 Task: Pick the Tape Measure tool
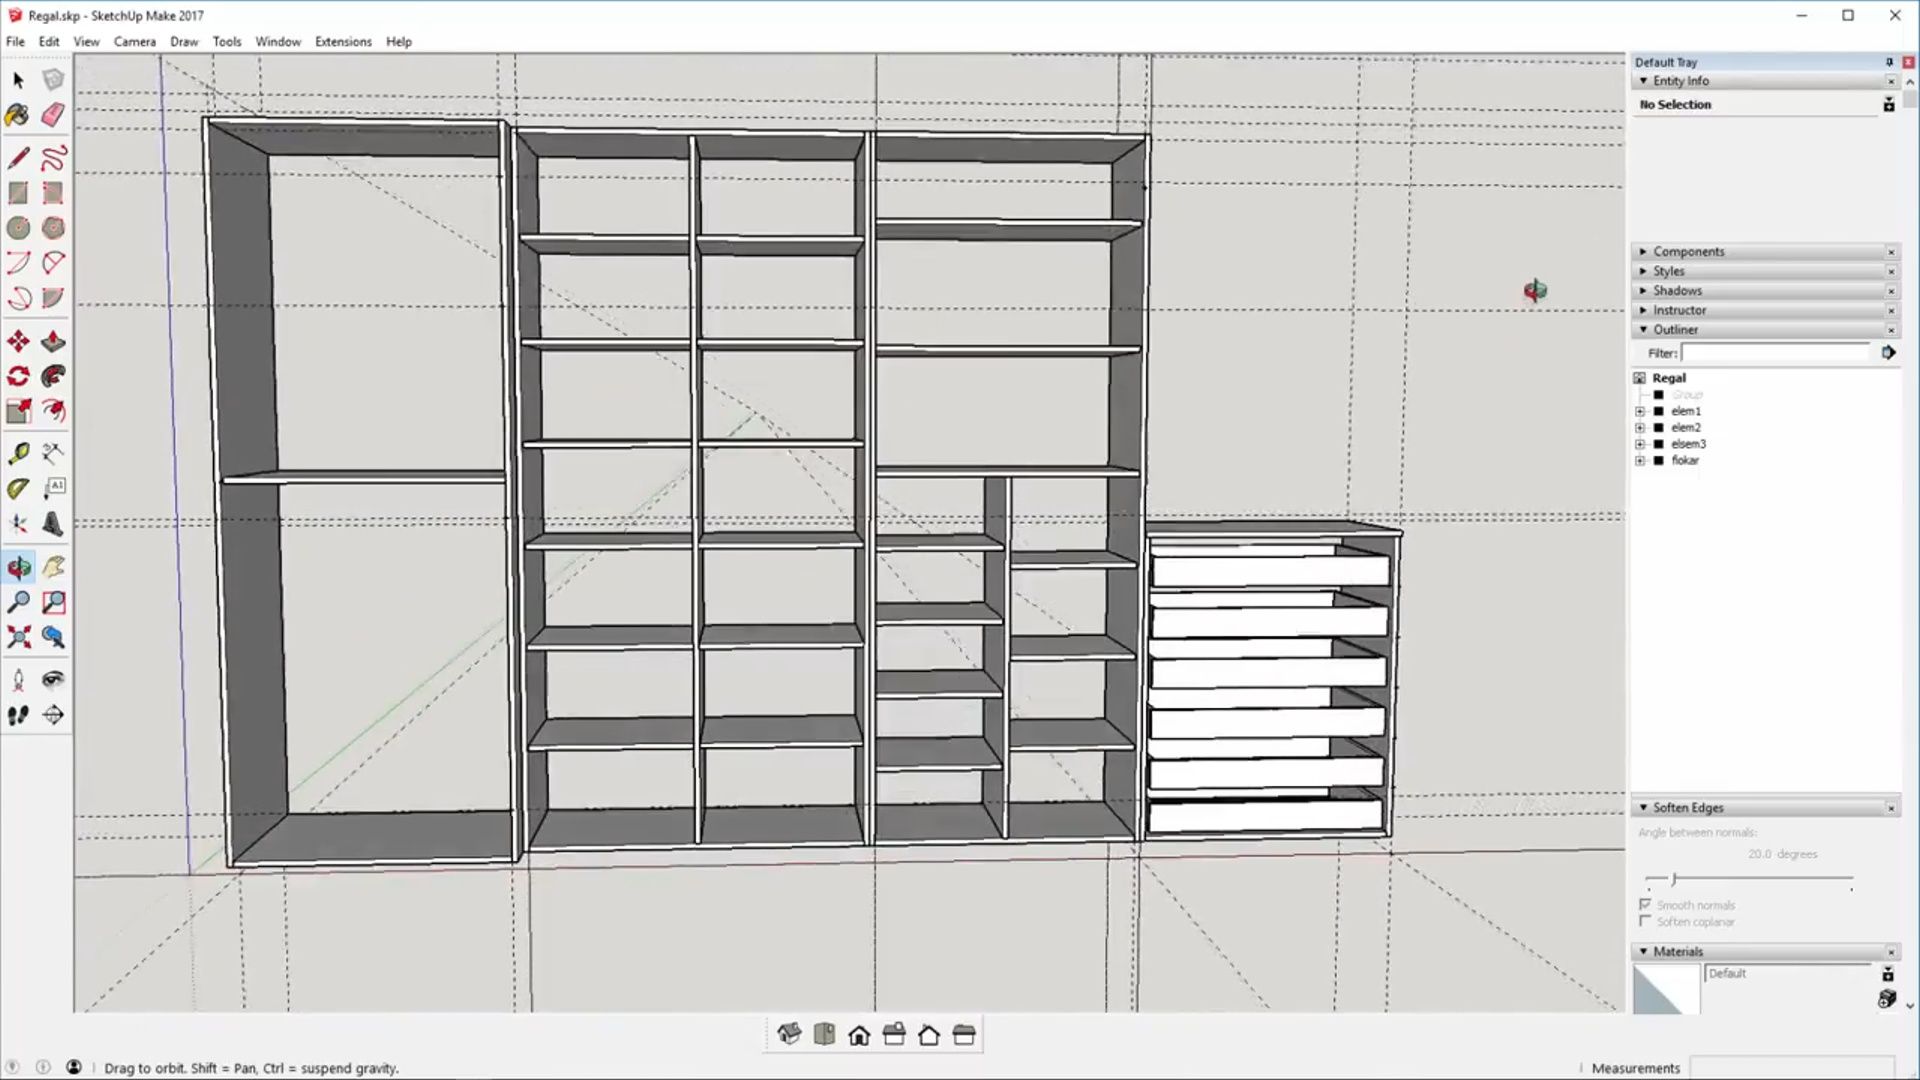tap(18, 453)
